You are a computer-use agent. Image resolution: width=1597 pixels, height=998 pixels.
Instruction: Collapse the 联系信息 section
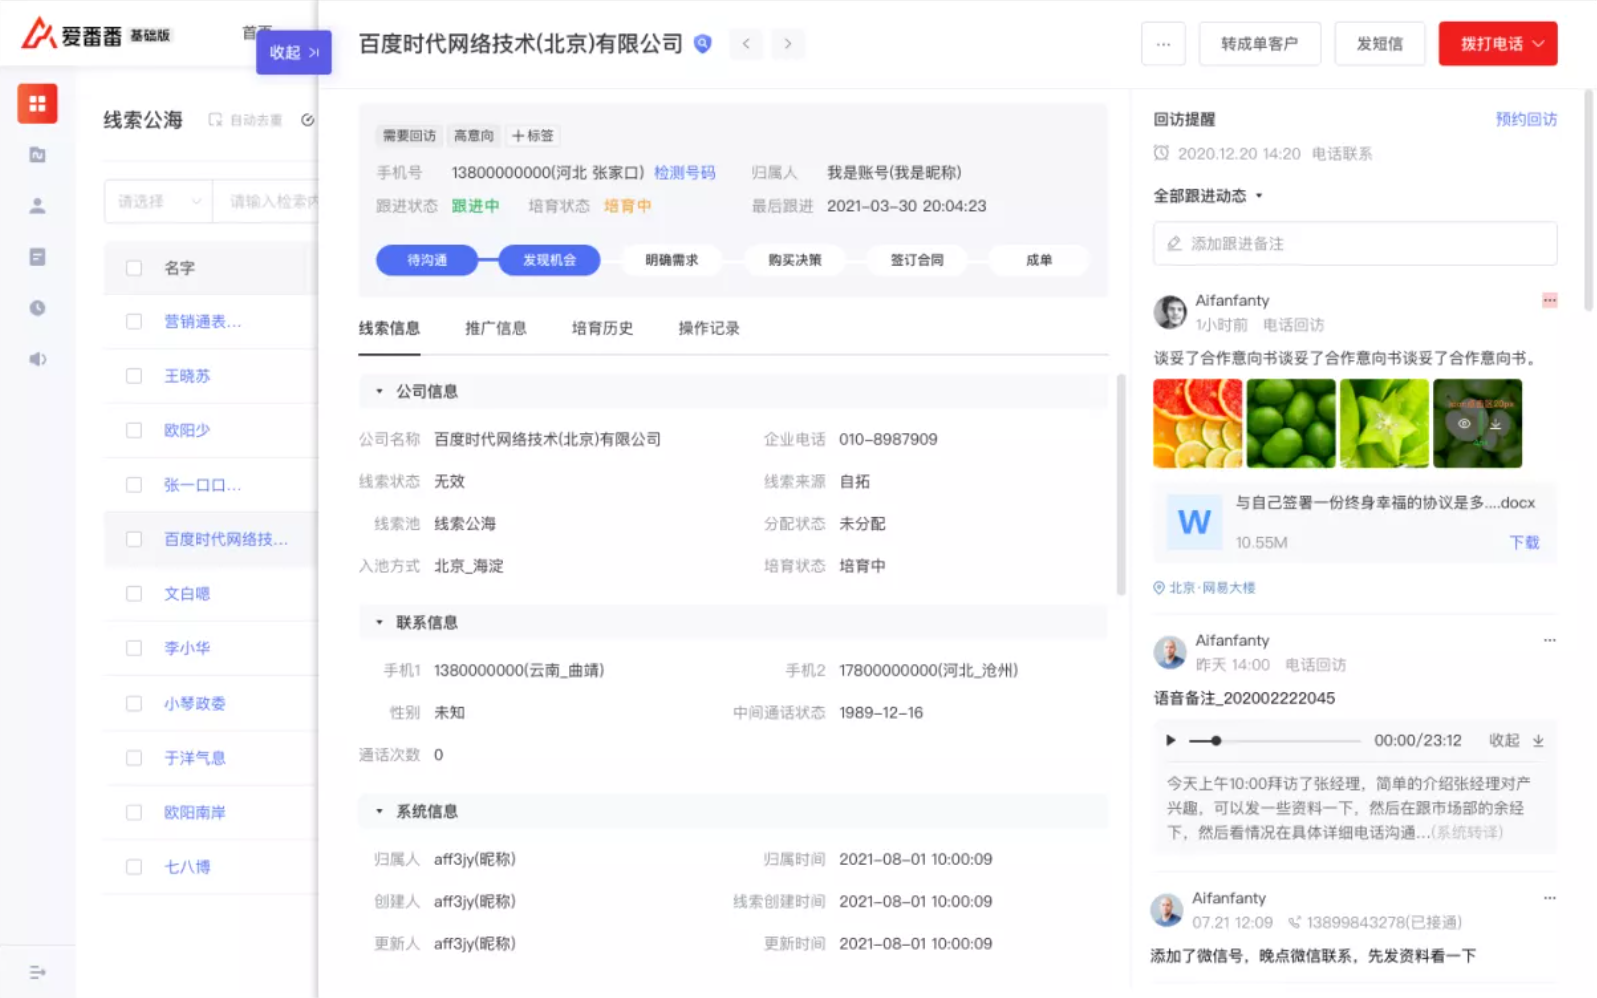pos(379,622)
